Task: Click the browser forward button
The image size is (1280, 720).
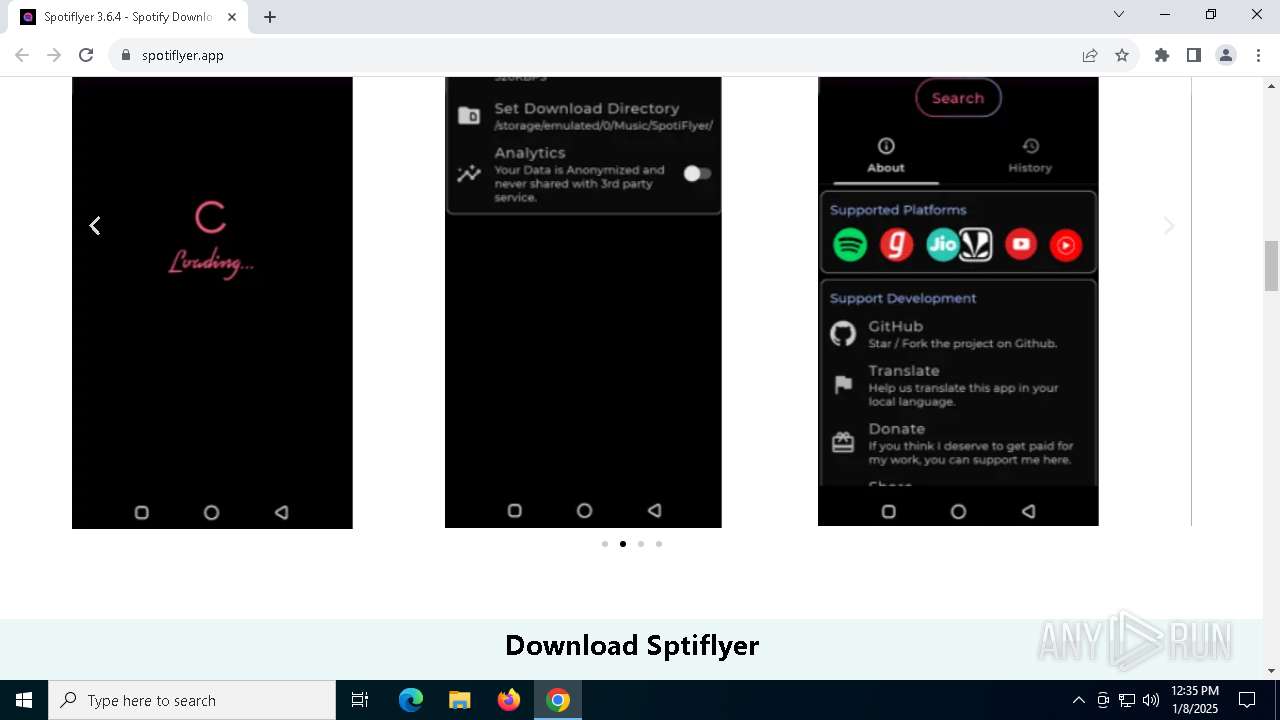Action: pyautogui.click(x=54, y=55)
